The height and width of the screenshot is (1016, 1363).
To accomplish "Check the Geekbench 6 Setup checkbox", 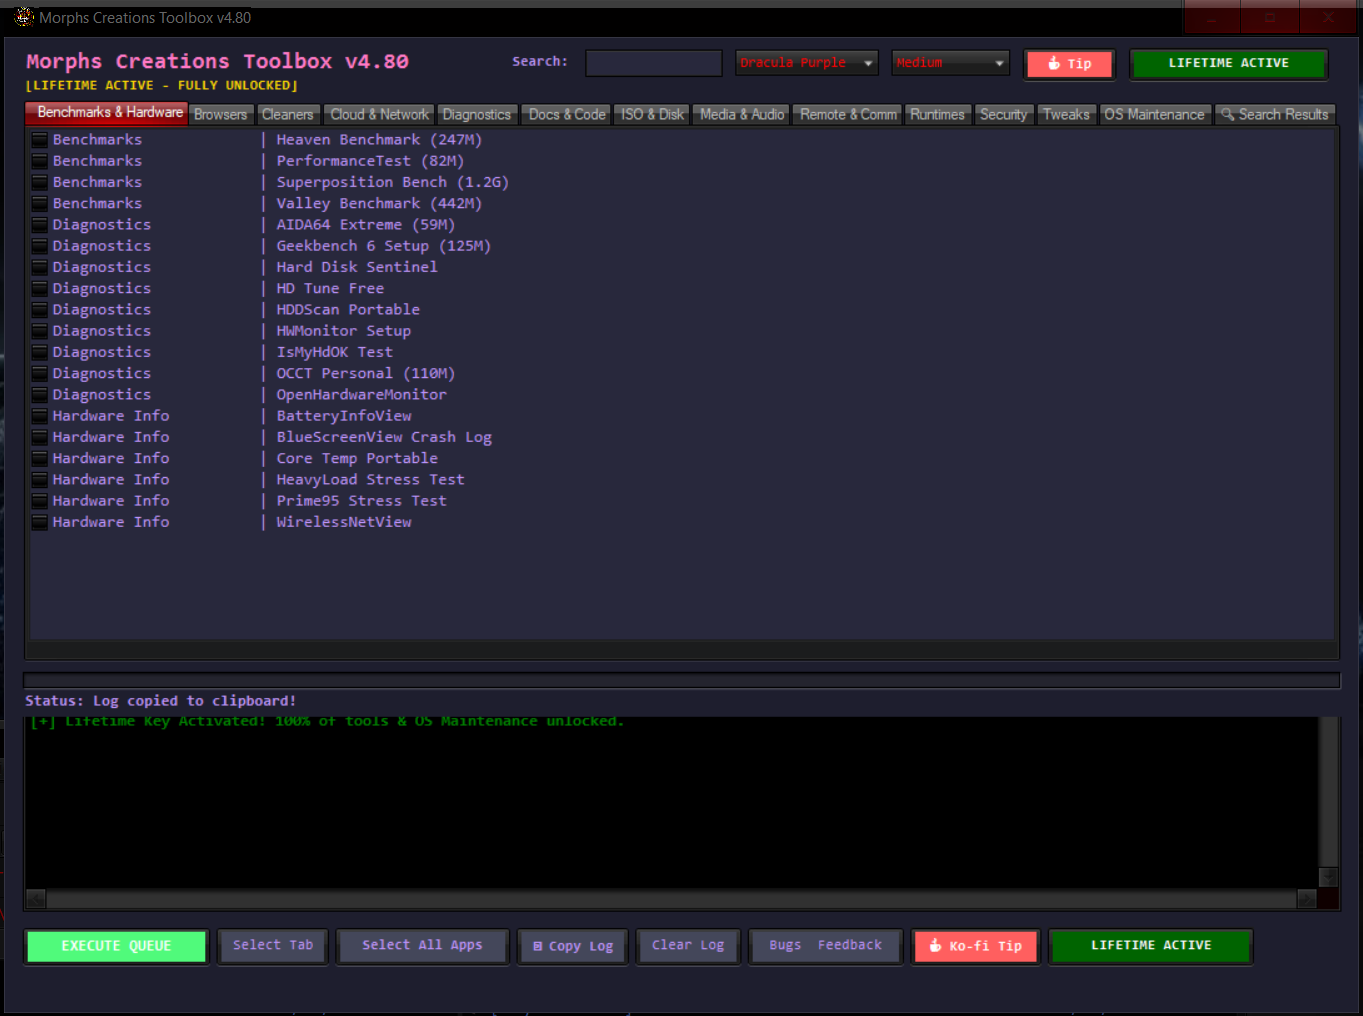I will 40,246.
